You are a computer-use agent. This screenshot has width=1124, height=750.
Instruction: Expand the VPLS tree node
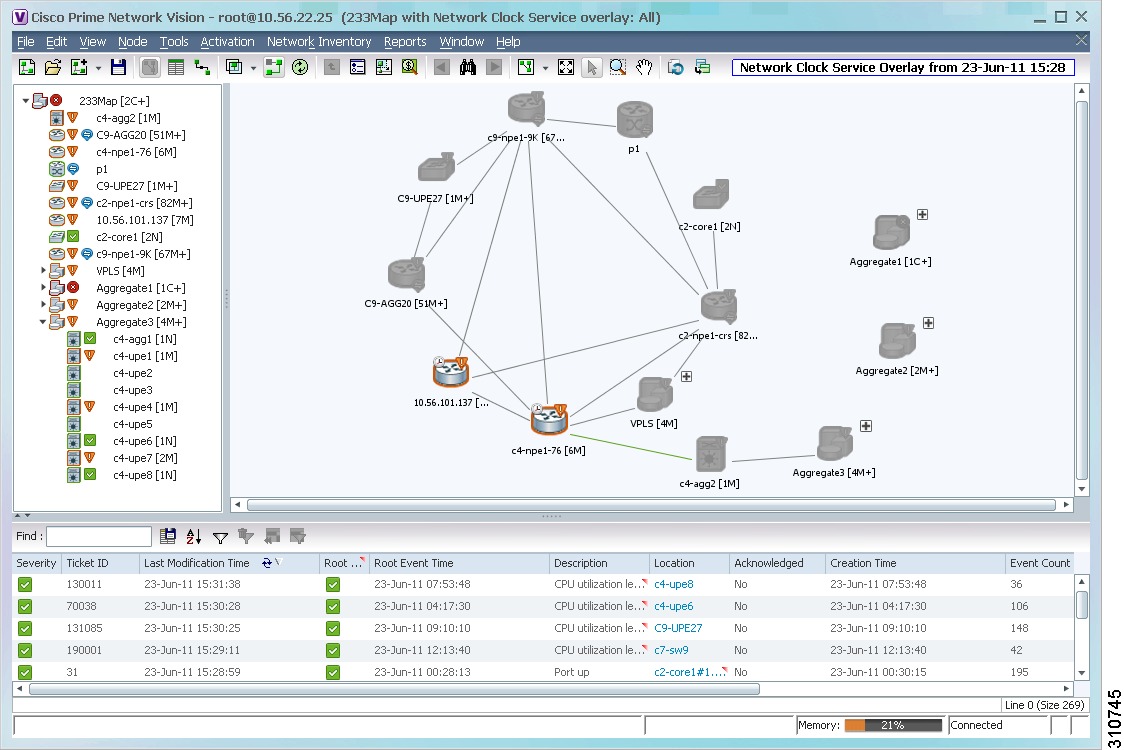43,271
